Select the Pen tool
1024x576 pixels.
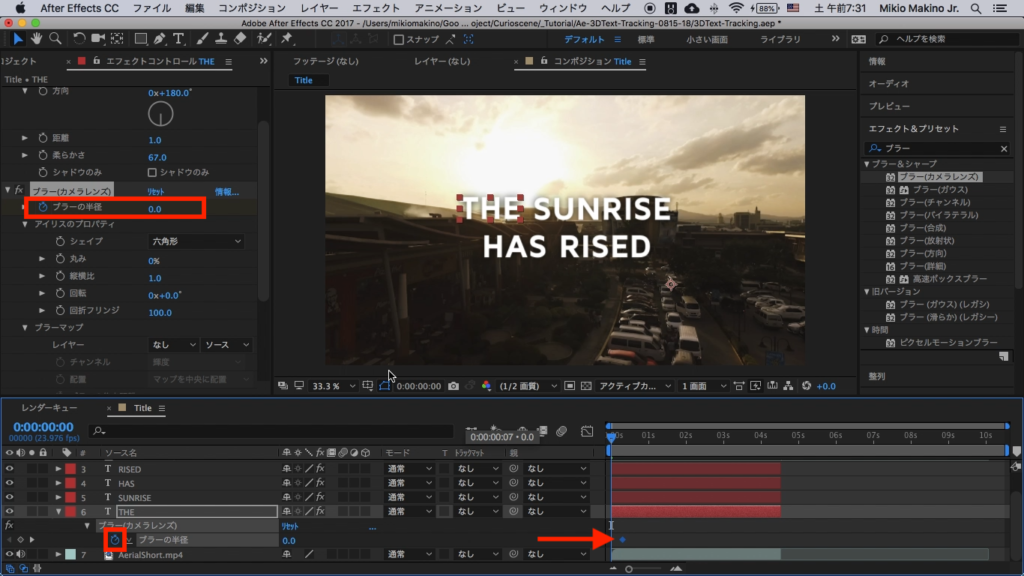point(160,39)
